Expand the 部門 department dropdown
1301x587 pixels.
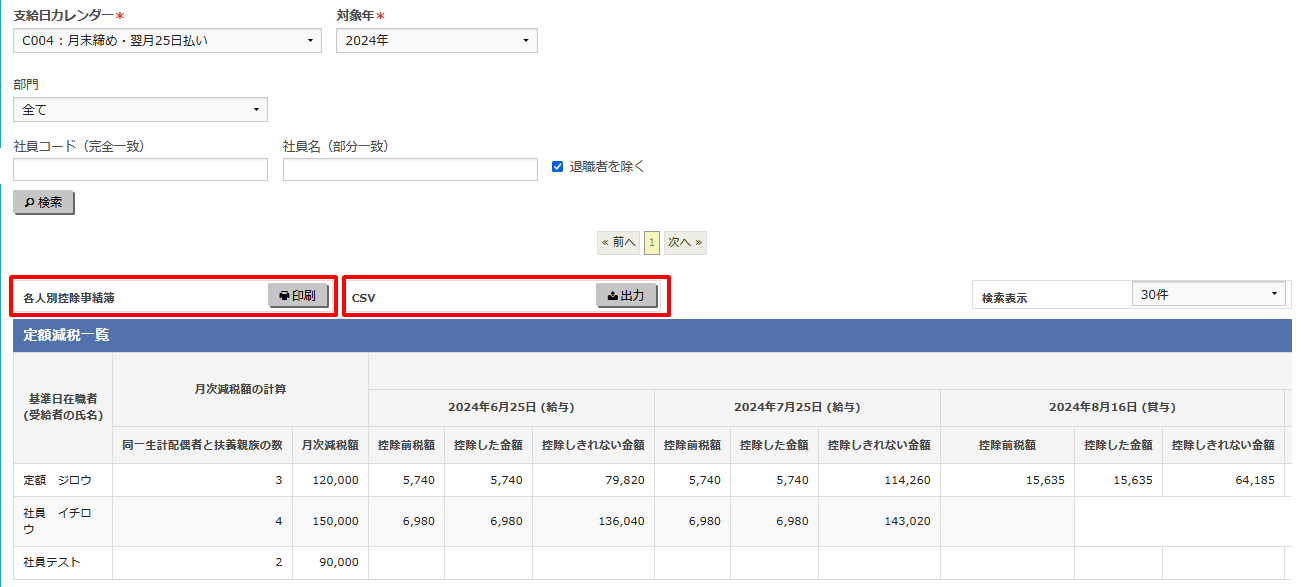tap(140, 109)
